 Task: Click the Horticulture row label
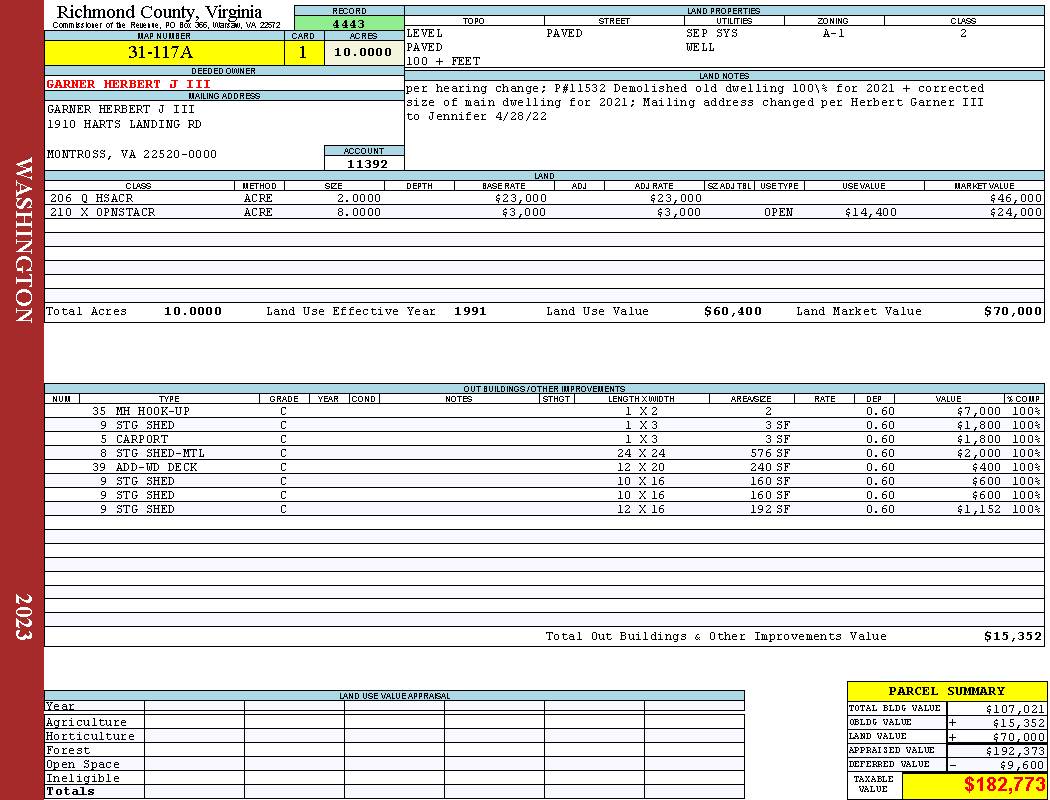pyautogui.click(x=90, y=736)
